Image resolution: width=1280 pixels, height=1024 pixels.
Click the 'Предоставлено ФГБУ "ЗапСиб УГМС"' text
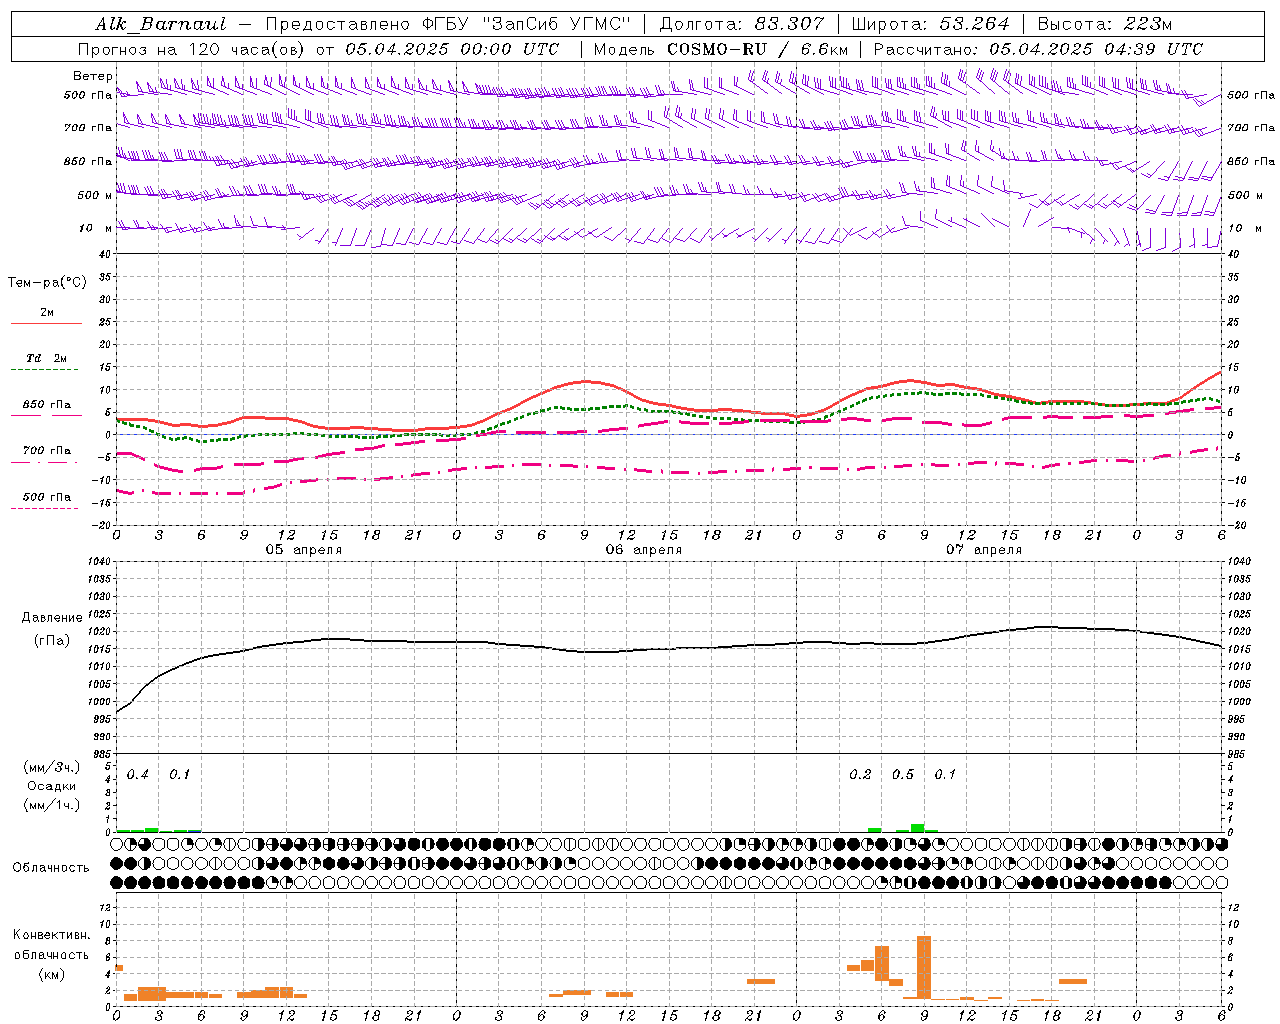tap(448, 24)
